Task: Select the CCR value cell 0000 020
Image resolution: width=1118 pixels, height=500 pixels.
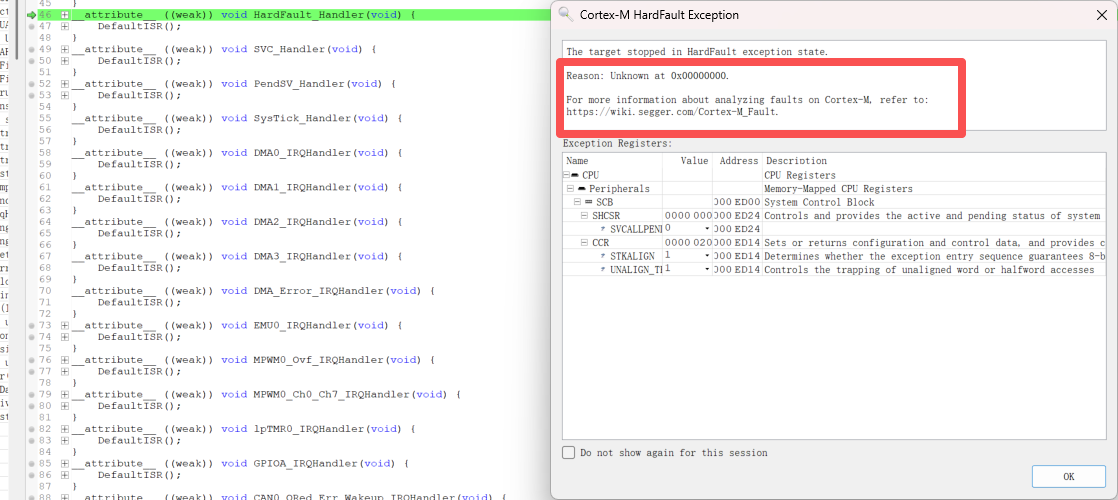Action: [687, 243]
